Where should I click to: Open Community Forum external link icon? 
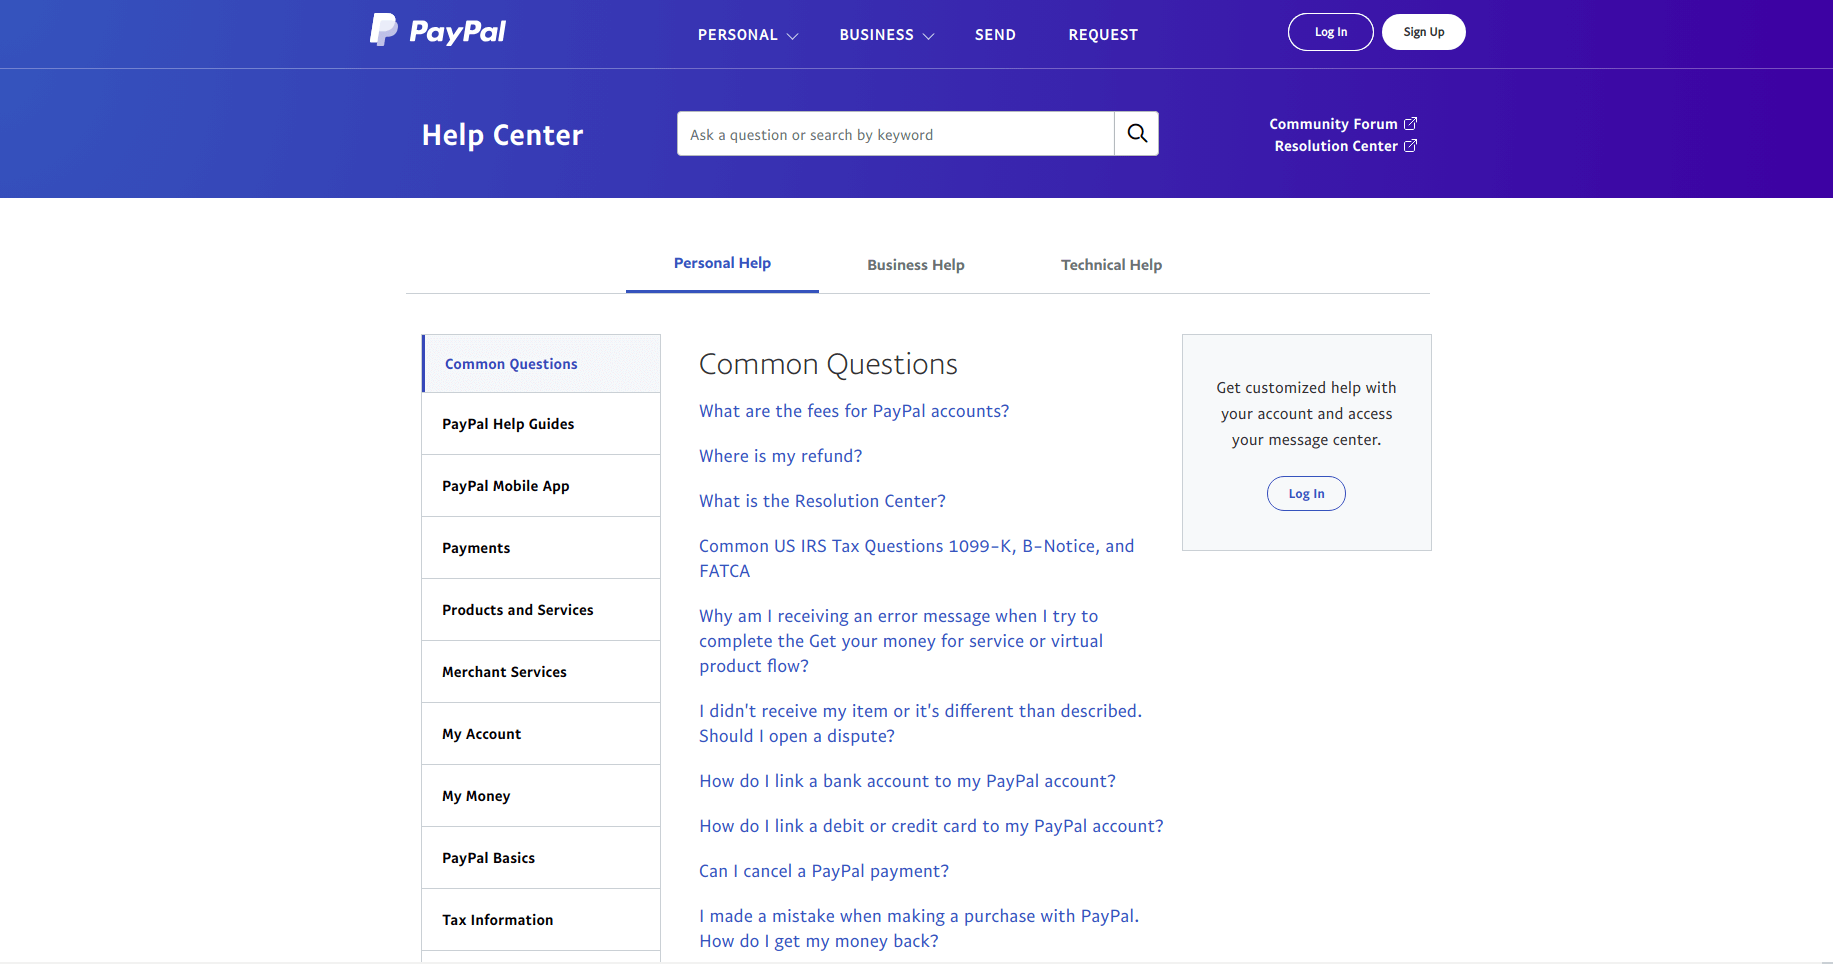(x=1410, y=124)
